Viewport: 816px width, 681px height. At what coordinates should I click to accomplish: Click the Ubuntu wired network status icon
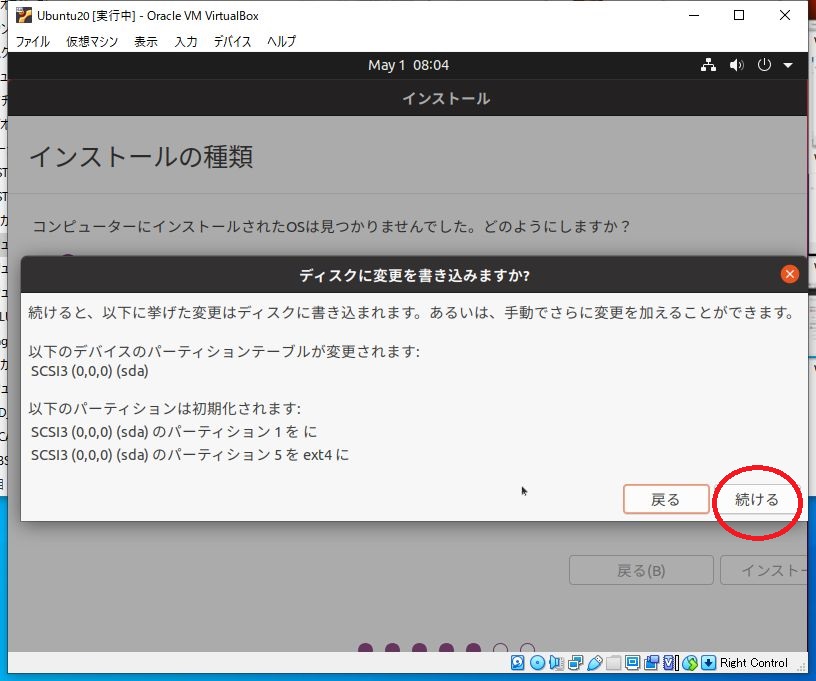click(x=708, y=65)
